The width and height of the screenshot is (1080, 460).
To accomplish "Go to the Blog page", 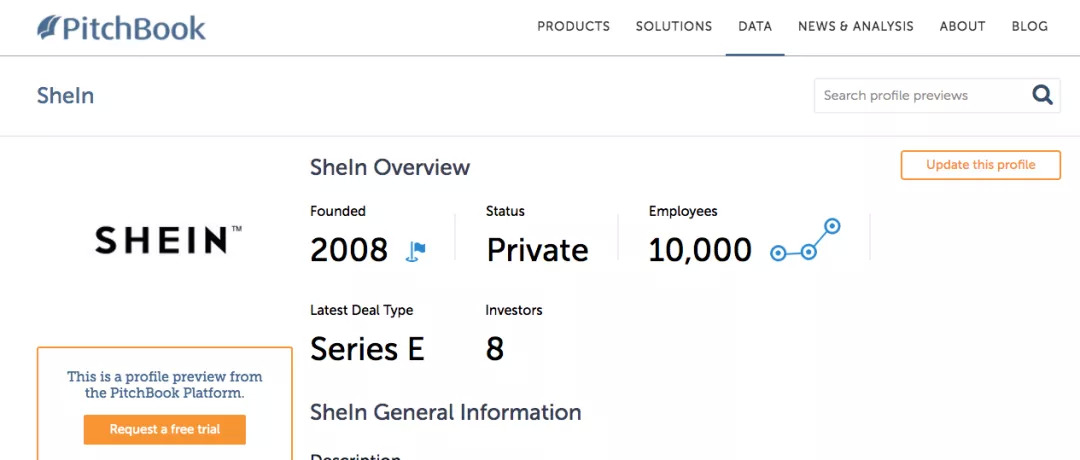I will click(x=1029, y=27).
